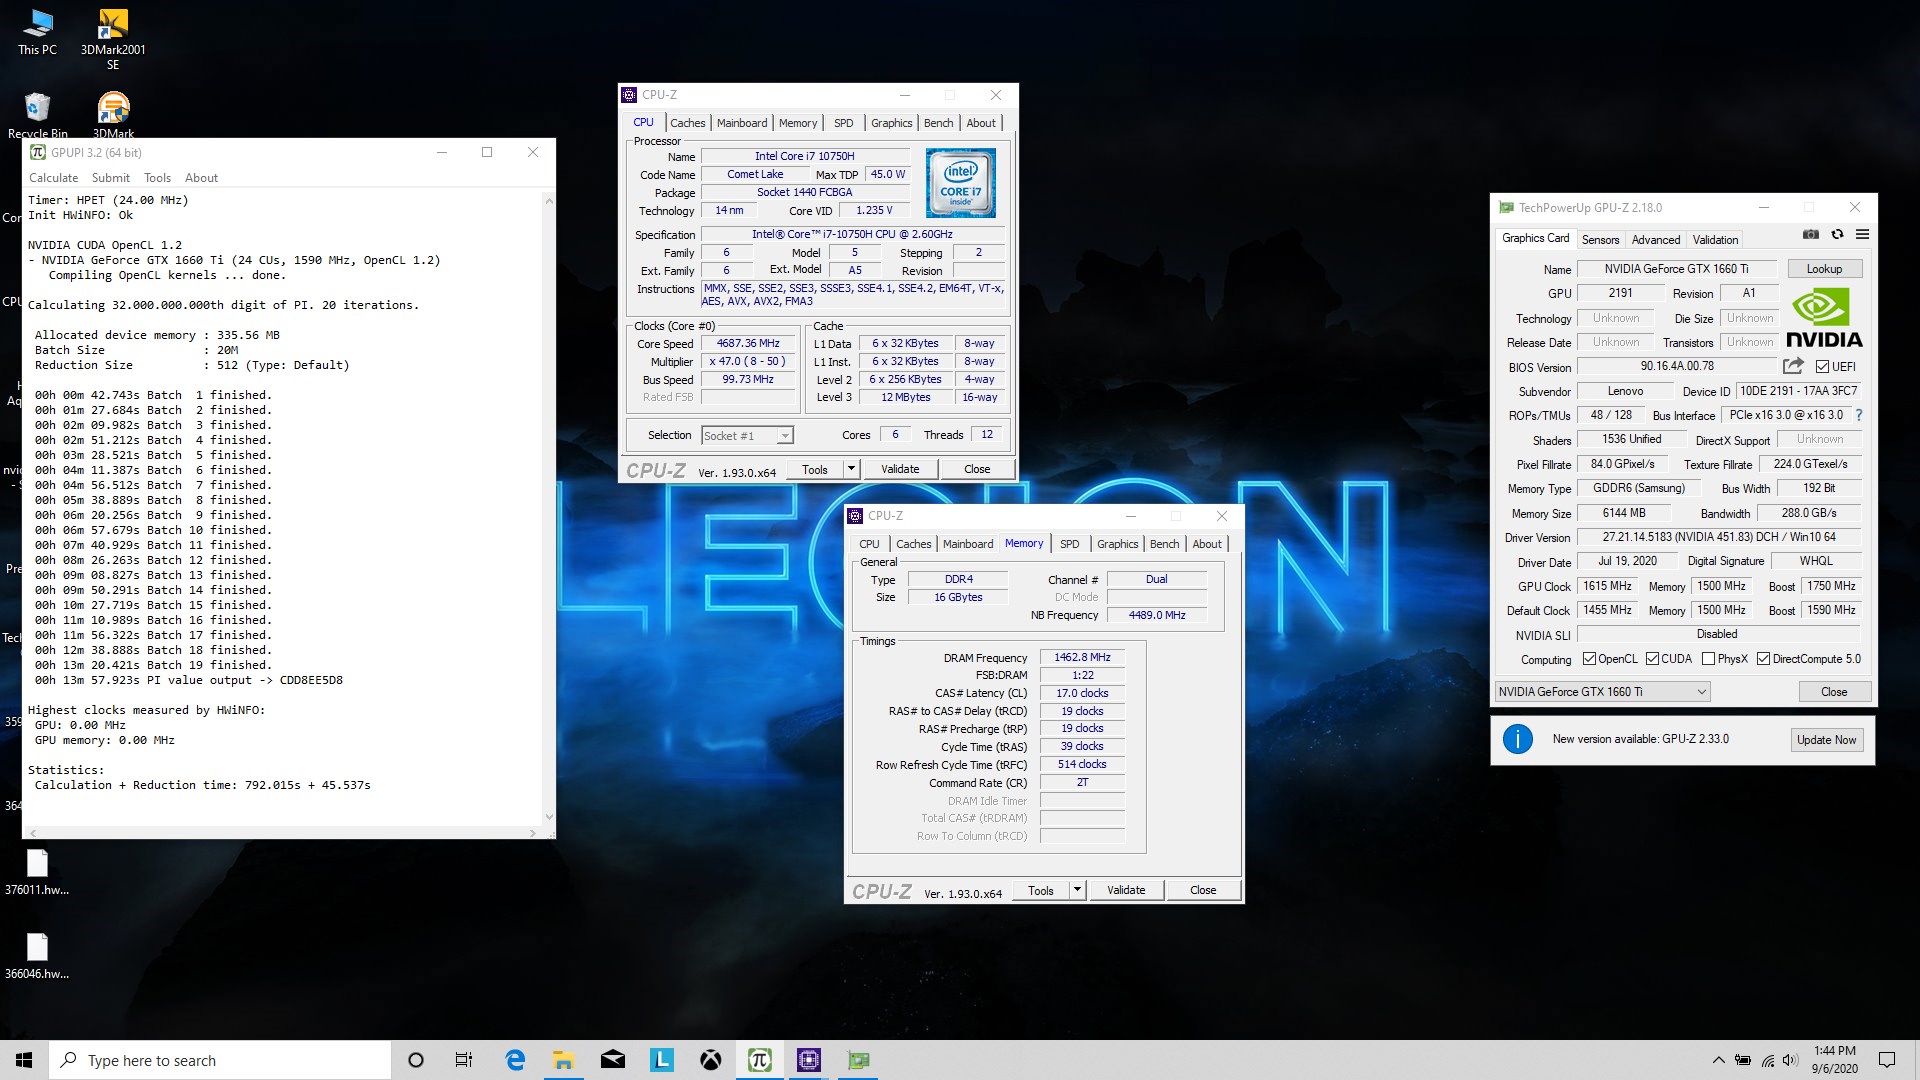Viewport: 1920px width, 1080px height.
Task: Open Task View on taskbar
Action: (x=464, y=1060)
